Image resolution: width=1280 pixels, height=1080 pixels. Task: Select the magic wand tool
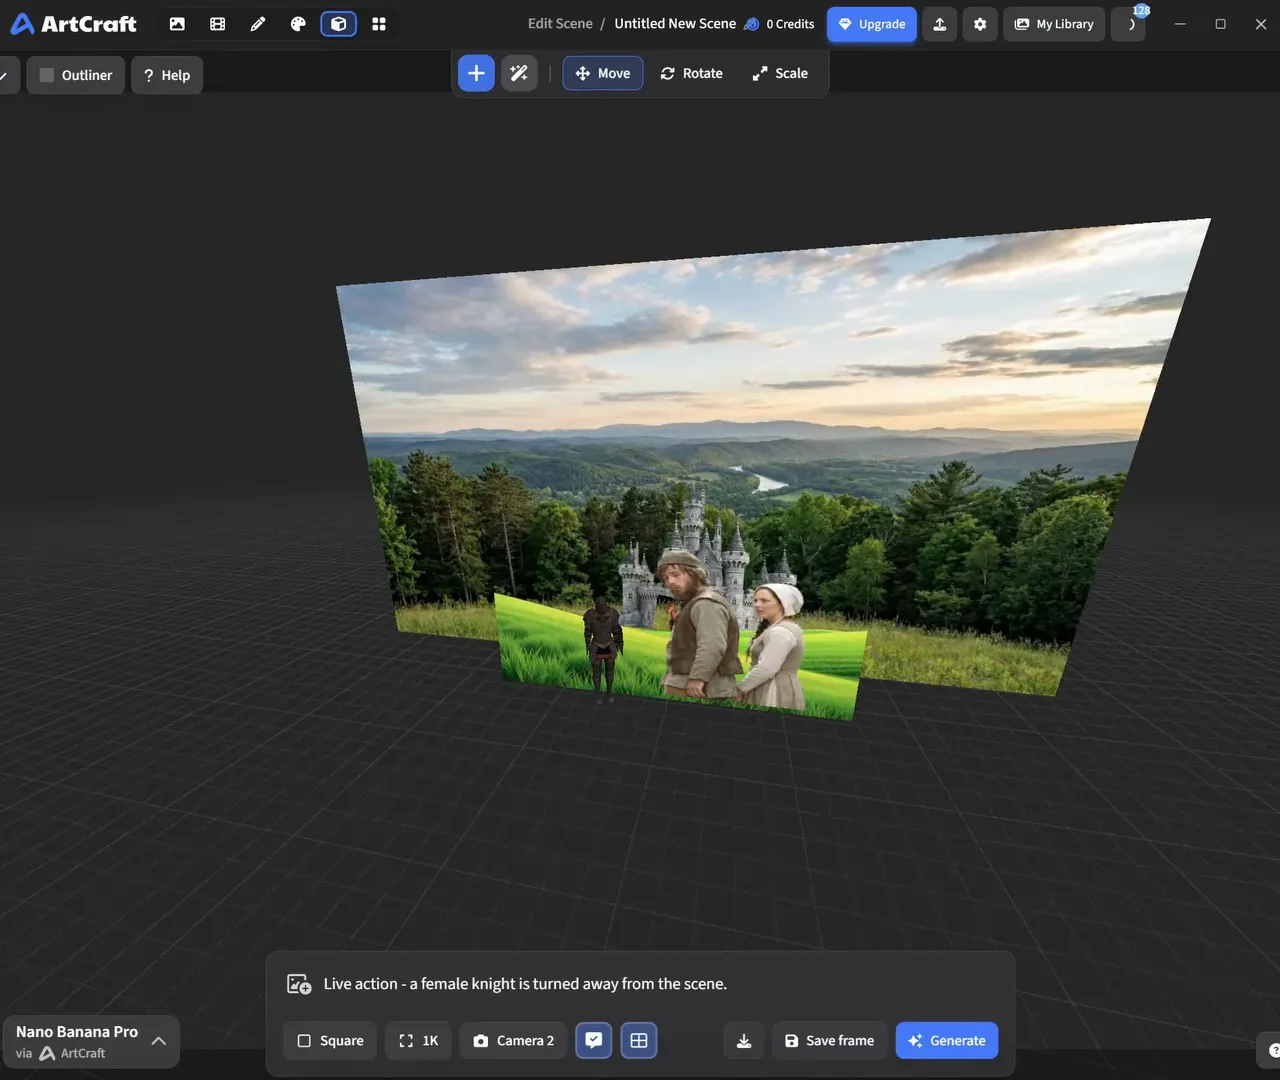point(519,73)
